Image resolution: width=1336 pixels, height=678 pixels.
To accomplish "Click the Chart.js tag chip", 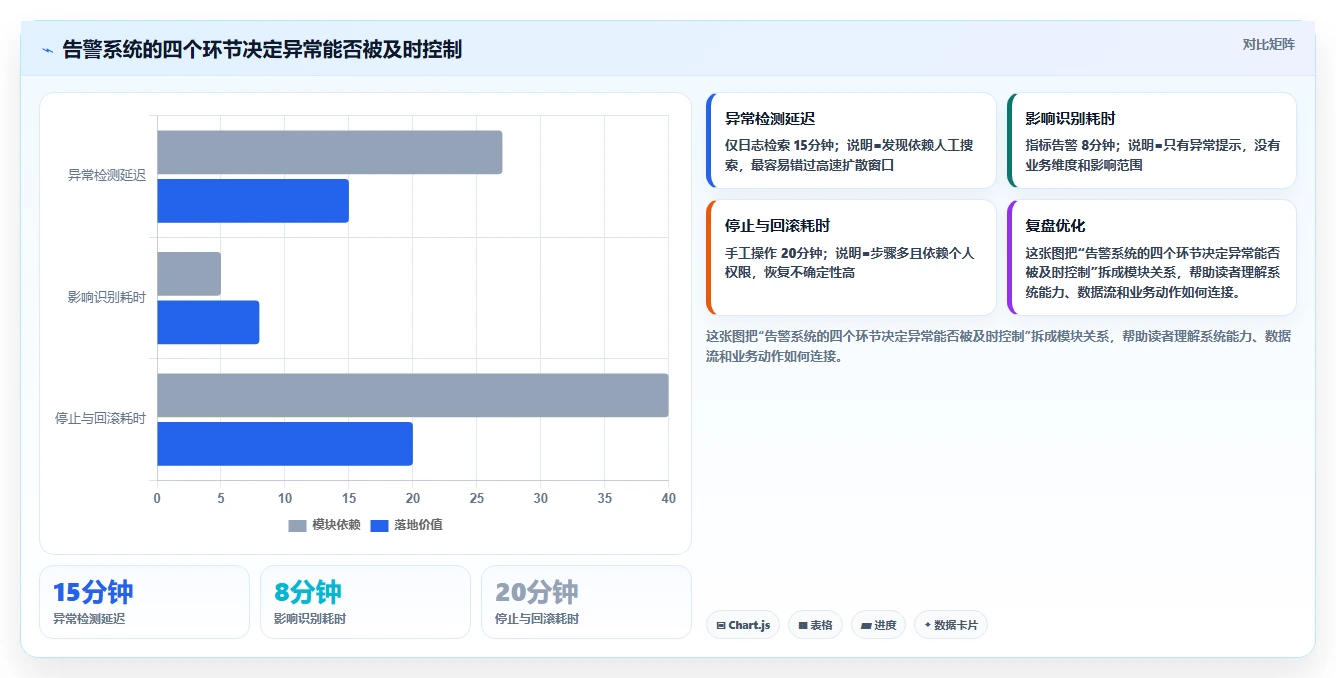I will click(x=743, y=625).
